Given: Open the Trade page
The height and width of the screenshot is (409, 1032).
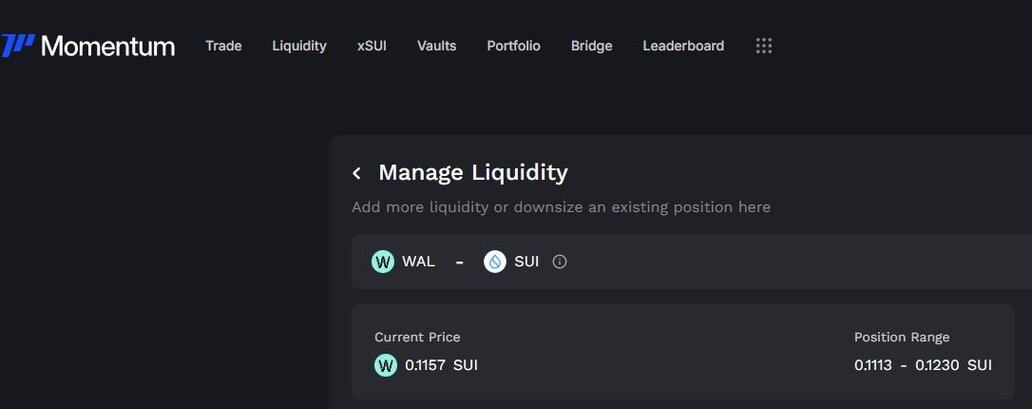Looking at the screenshot, I should click(224, 45).
